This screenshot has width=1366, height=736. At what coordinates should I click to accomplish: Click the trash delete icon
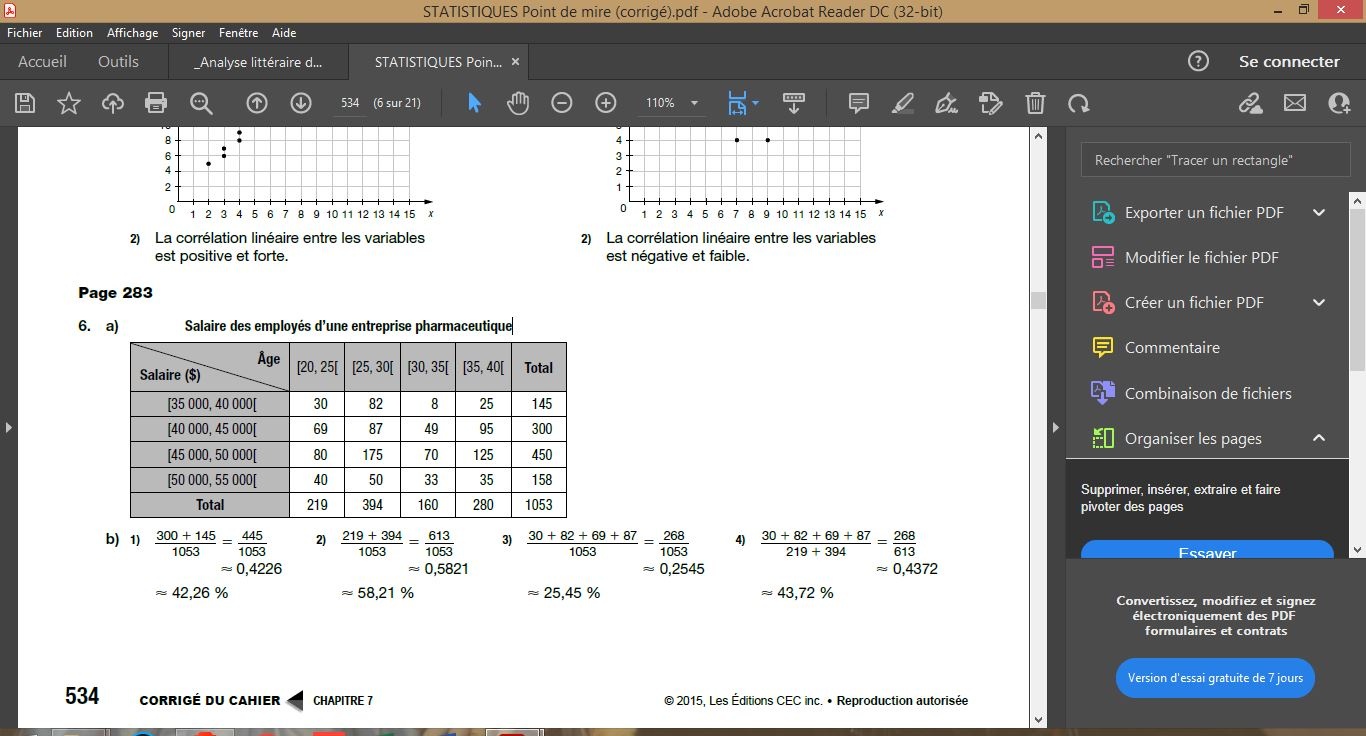1035,103
